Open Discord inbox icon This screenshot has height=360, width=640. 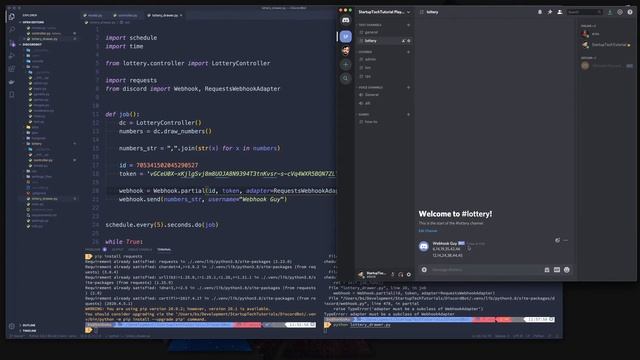click(x=620, y=12)
